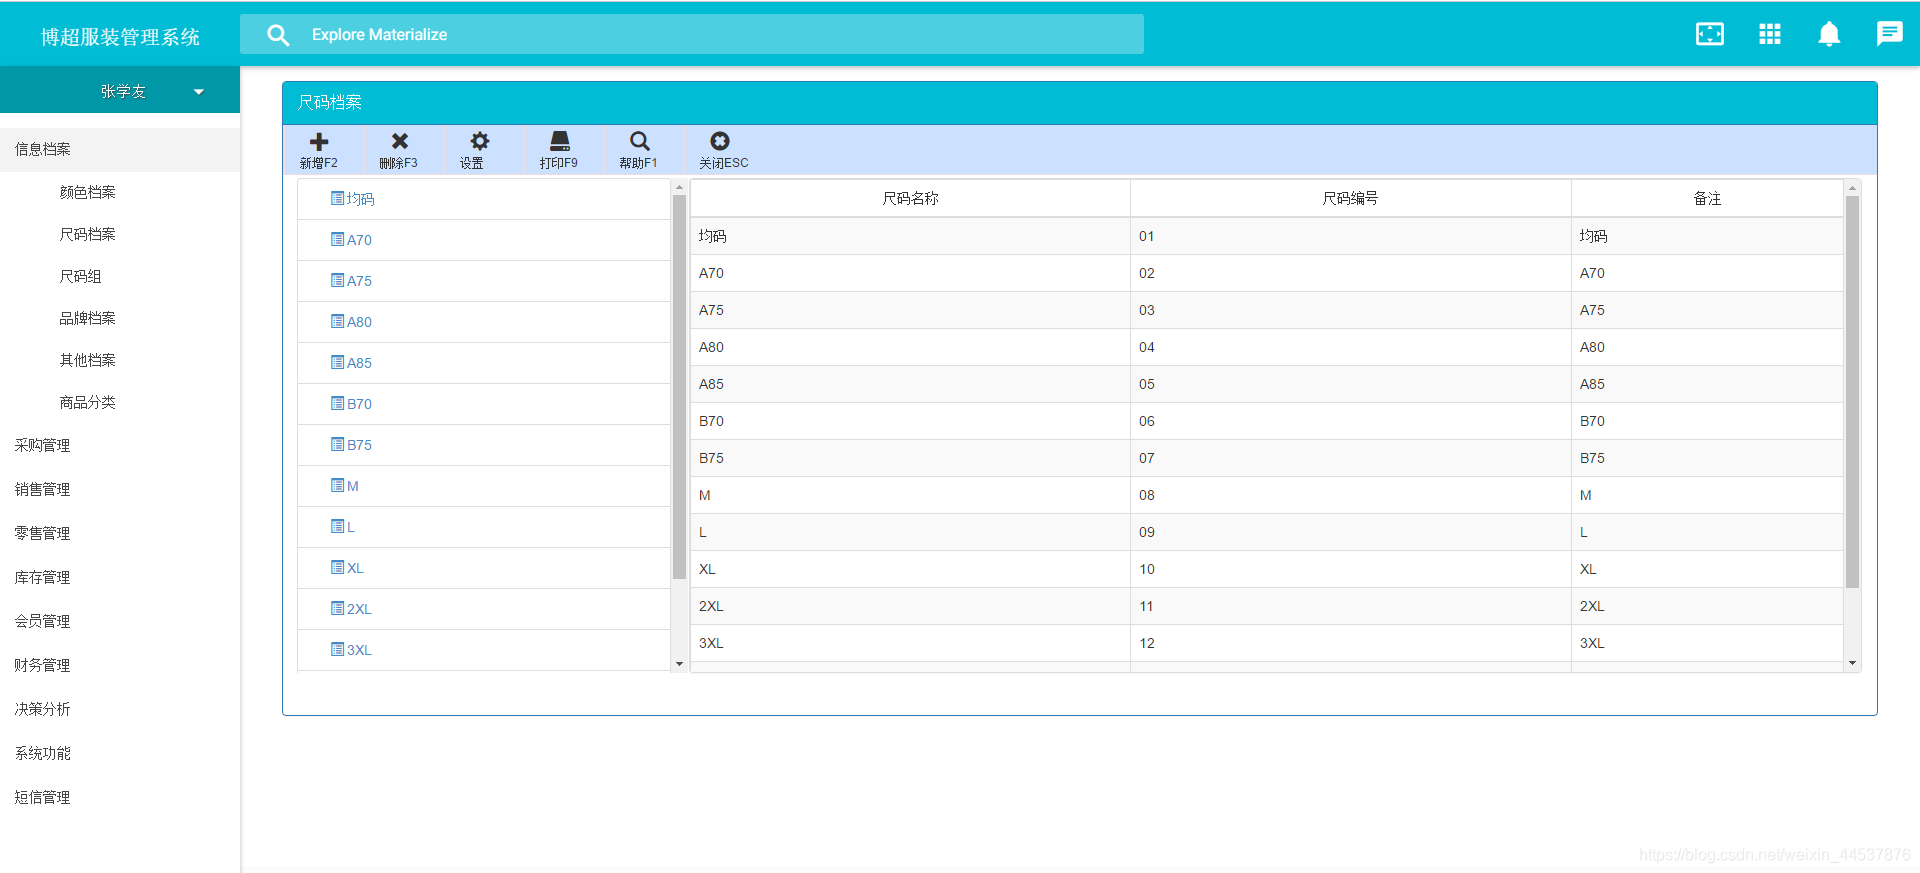This screenshot has width=1920, height=873.
Task: Expand the 财务管理 menu
Action: [x=120, y=665]
